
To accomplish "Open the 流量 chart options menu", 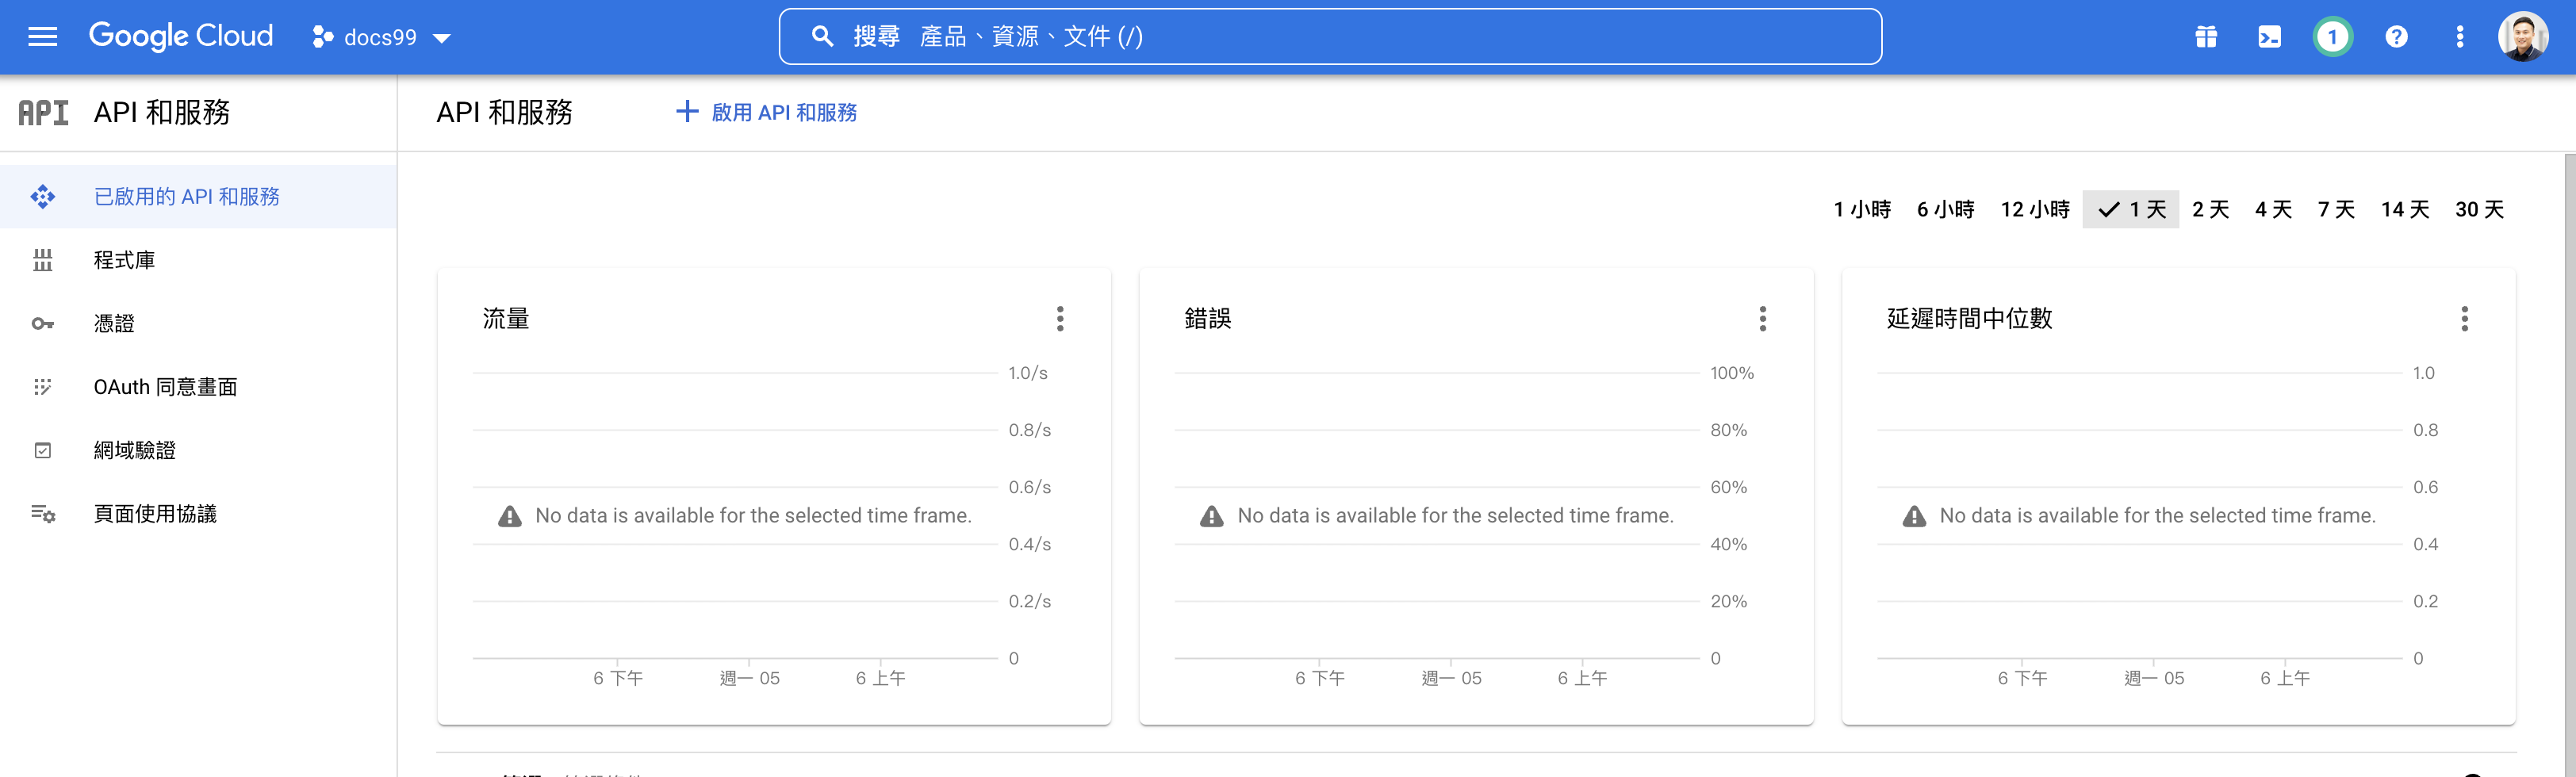I will click(1060, 319).
